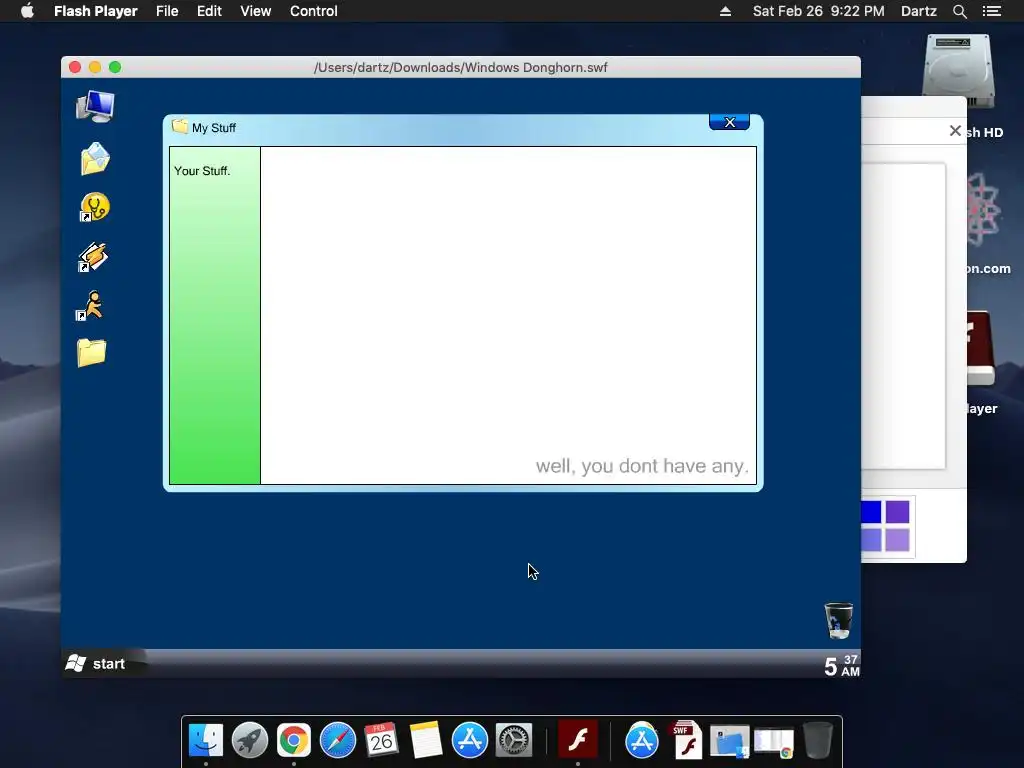
Task: Click the Flash window title path text
Action: click(x=460, y=68)
